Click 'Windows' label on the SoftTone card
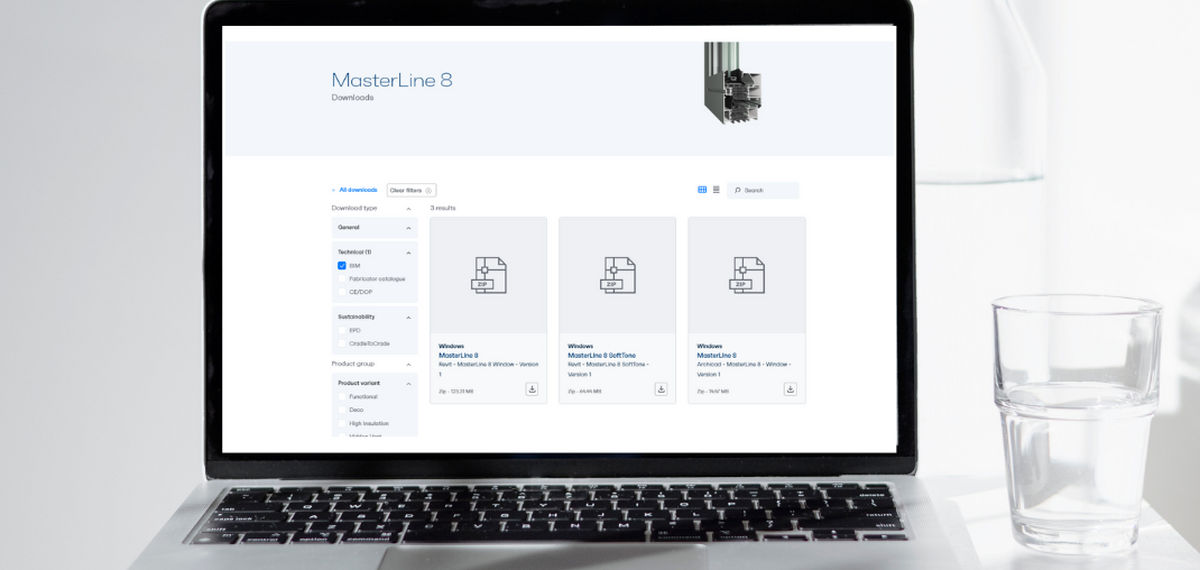 [x=579, y=346]
